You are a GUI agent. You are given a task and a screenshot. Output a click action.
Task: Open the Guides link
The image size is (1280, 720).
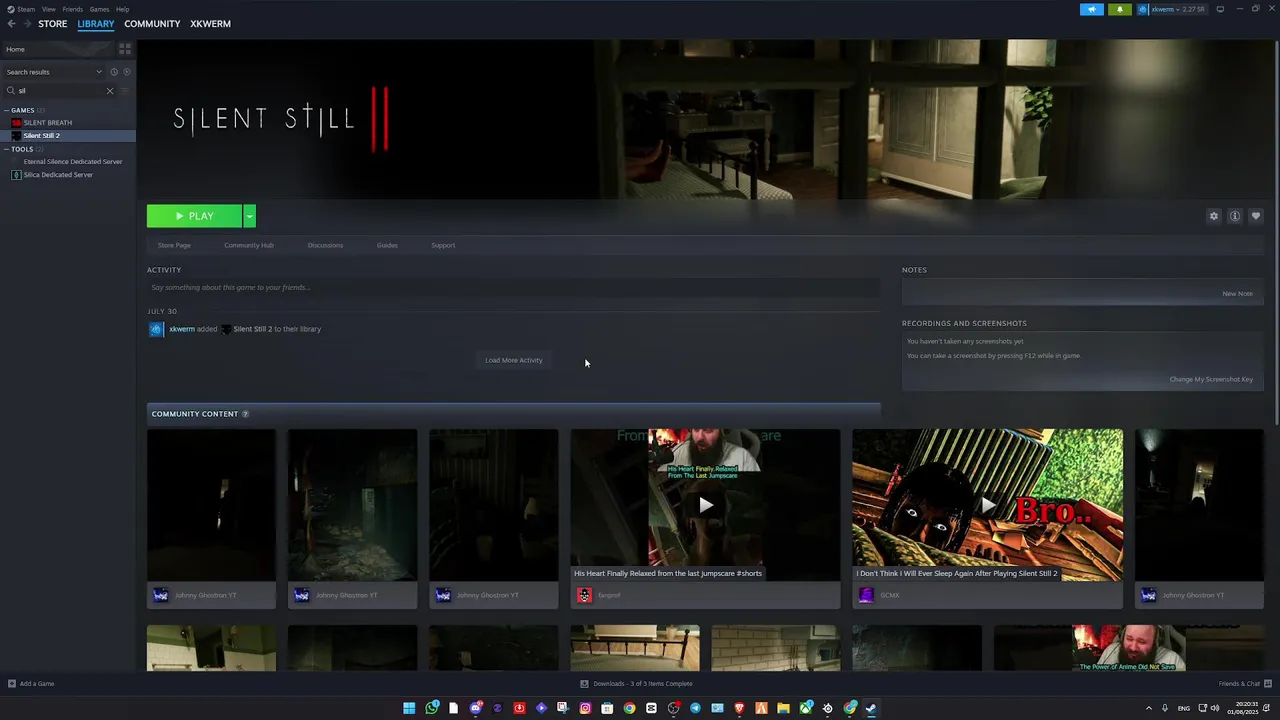[387, 245]
